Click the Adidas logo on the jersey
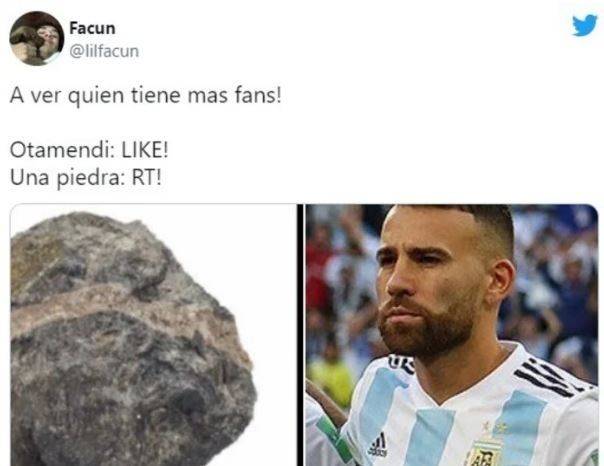Screen dimensions: 604x466 coord(378,445)
